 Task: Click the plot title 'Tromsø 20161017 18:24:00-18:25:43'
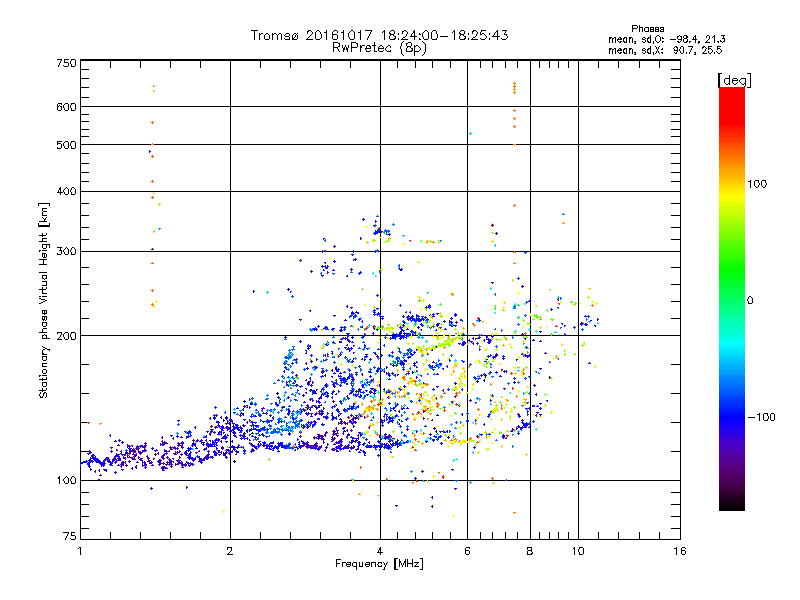pos(379,35)
